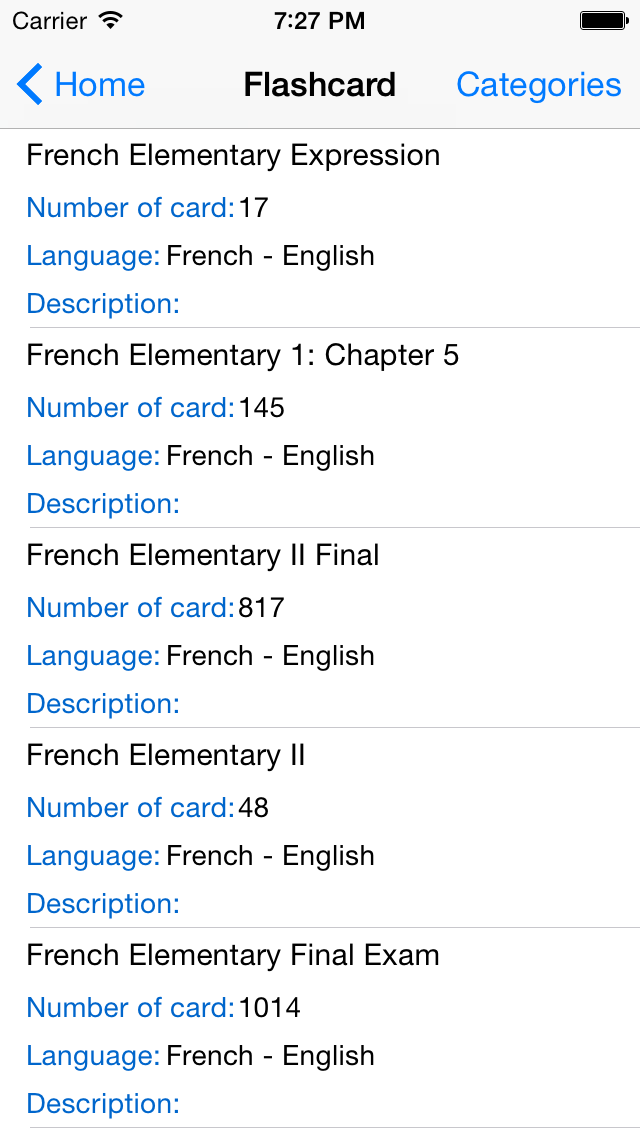640x1136 pixels.
Task: Select the French Elementary II Final deck
Action: point(203,556)
